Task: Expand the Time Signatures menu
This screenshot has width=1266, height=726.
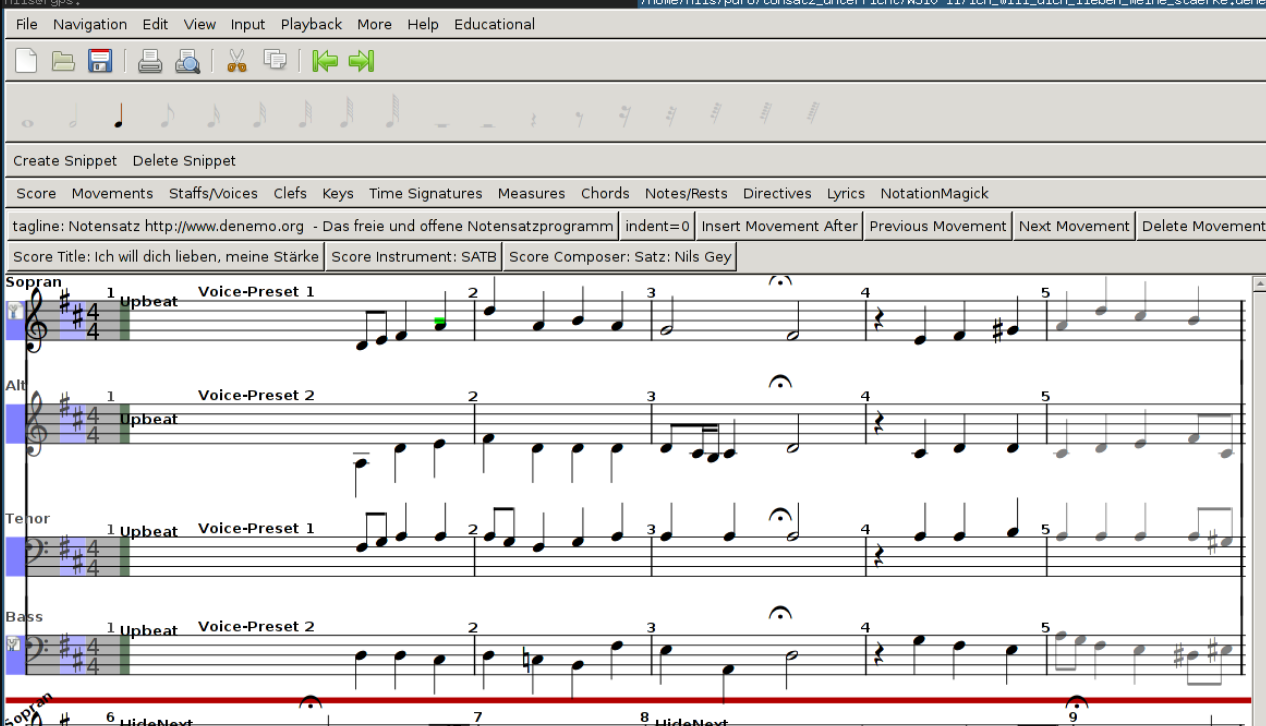Action: [425, 193]
